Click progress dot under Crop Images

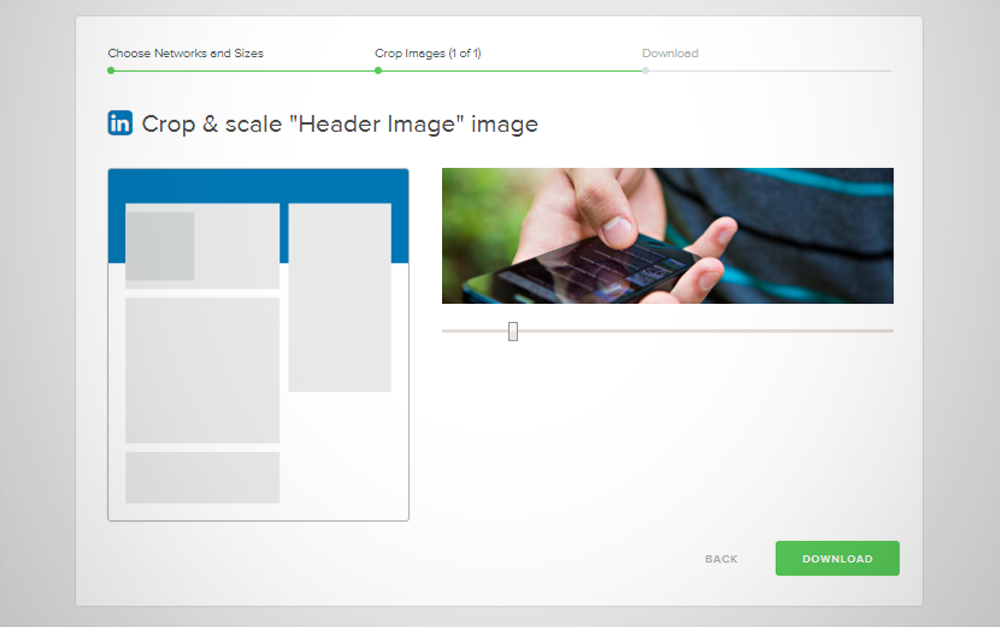(378, 71)
